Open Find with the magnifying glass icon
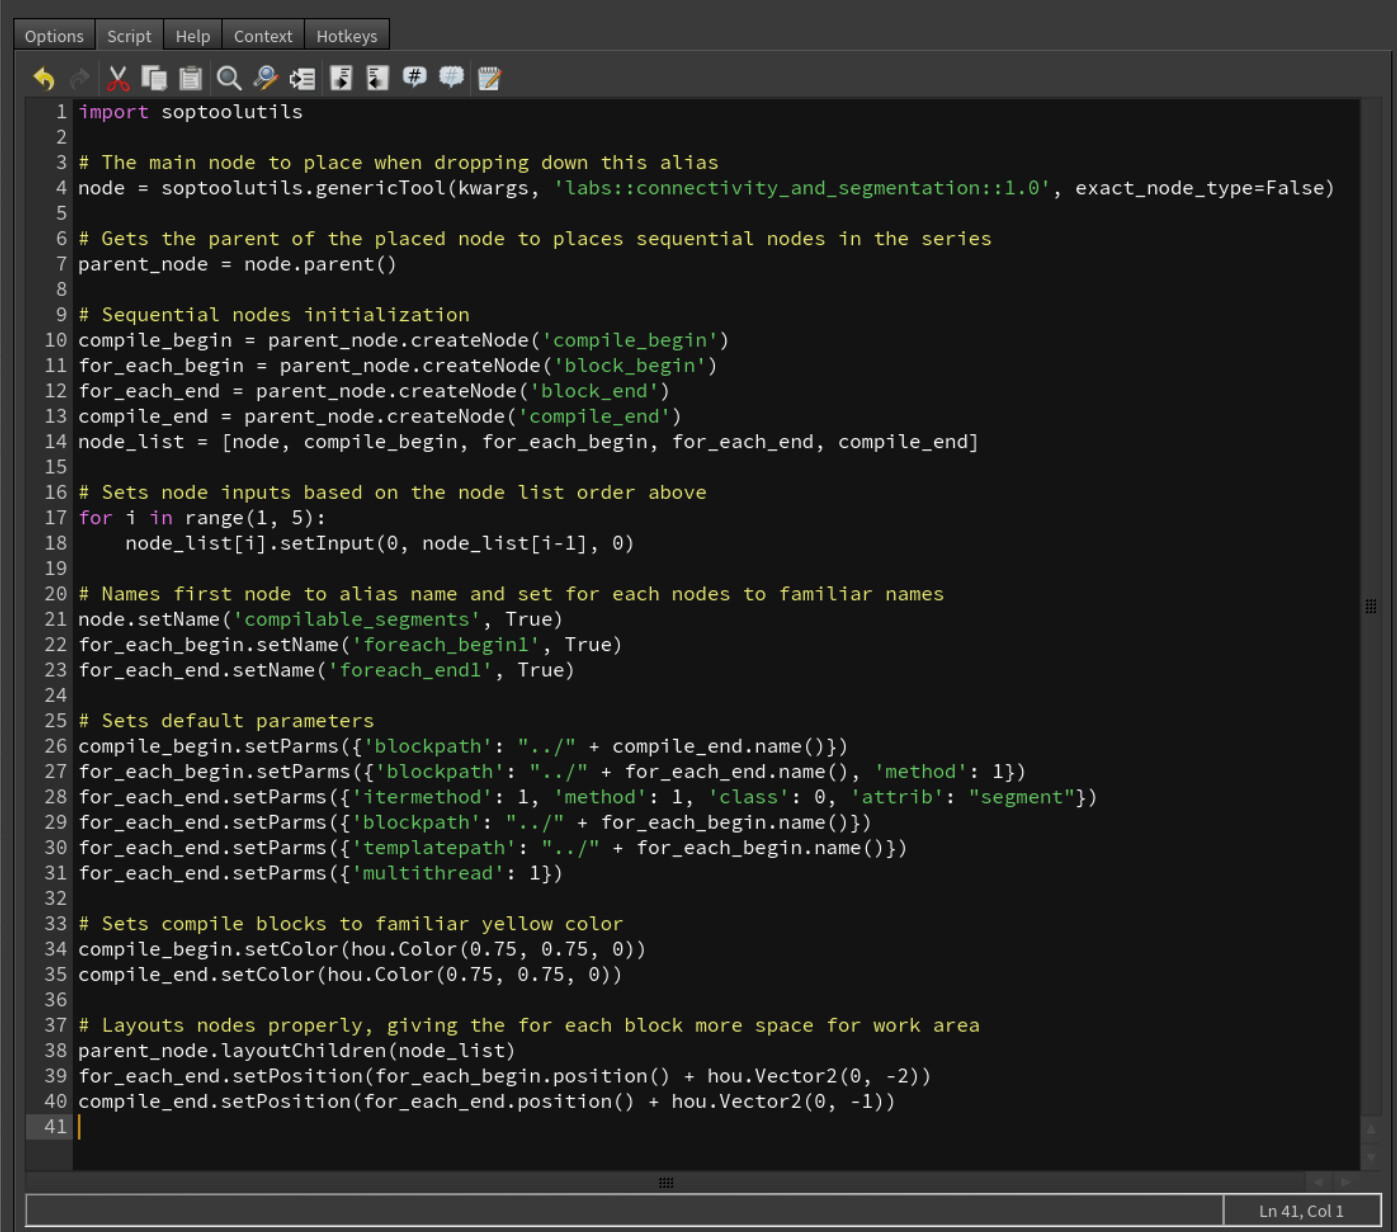Viewport: 1397px width, 1232px height. (229, 78)
